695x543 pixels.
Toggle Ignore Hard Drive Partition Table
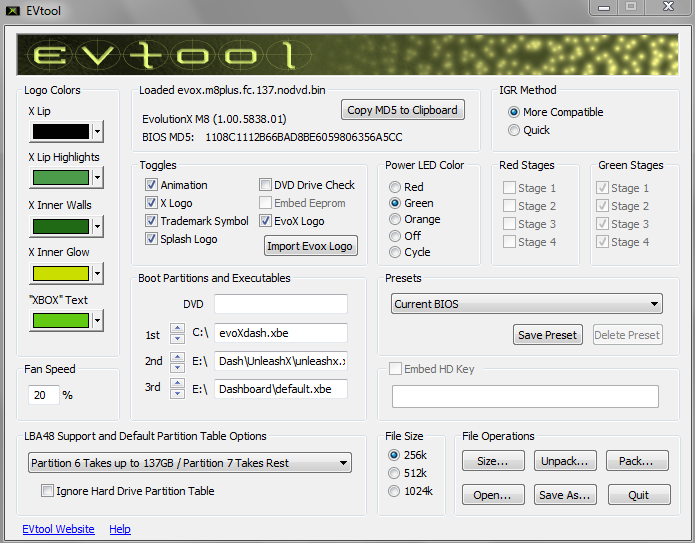47,491
